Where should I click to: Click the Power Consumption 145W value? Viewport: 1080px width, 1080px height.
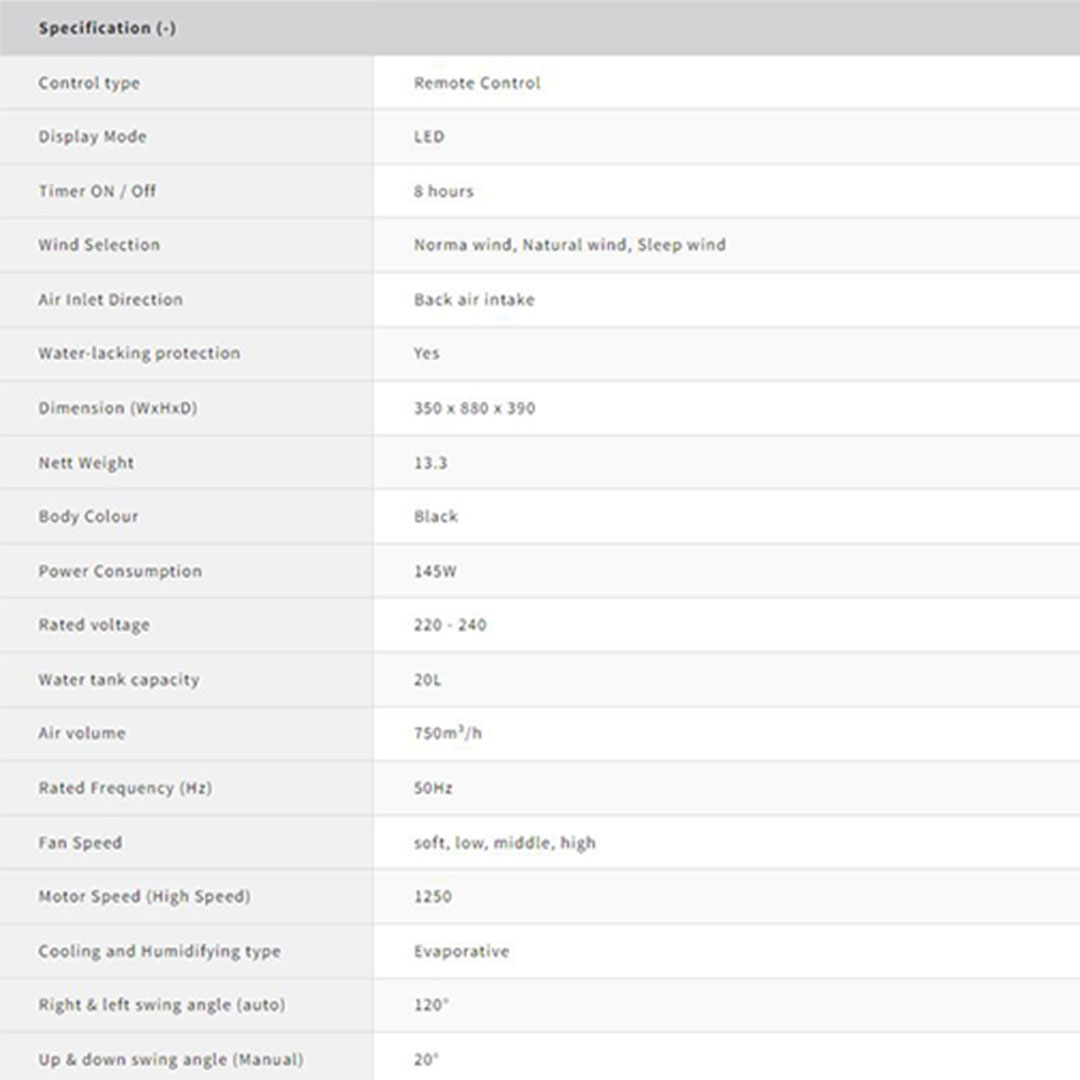[x=435, y=571]
